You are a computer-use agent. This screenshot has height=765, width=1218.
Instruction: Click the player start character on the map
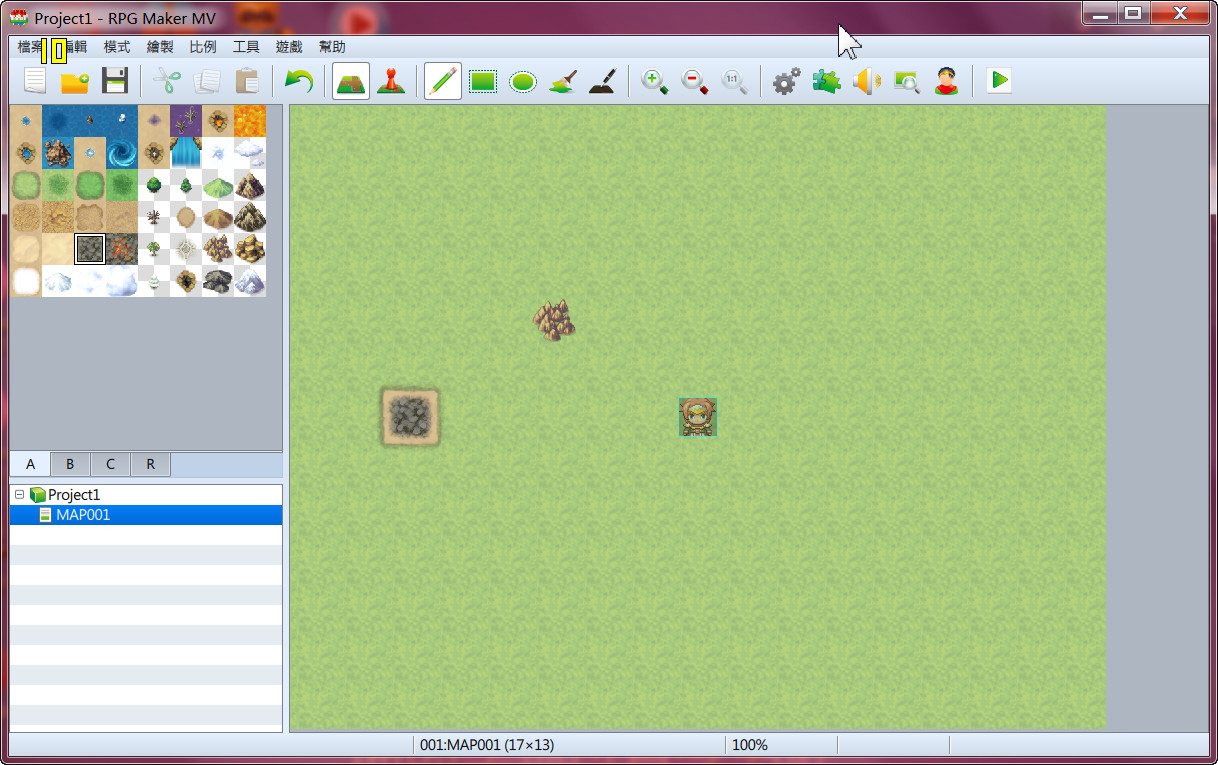(698, 417)
